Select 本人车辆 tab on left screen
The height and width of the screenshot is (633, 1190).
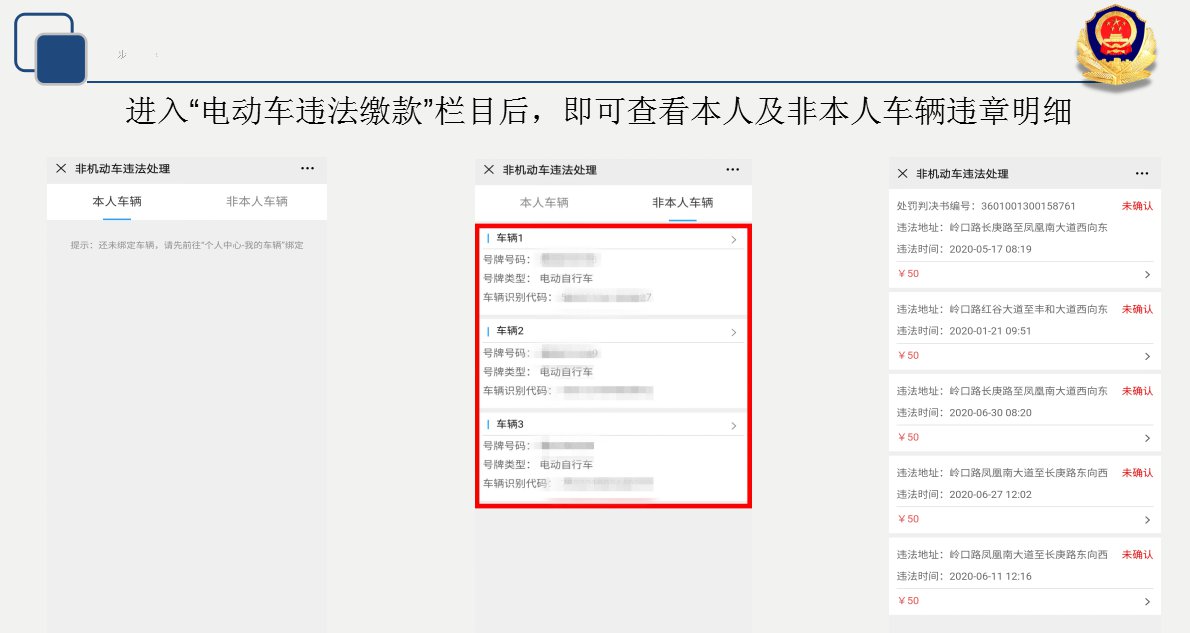pyautogui.click(x=117, y=201)
